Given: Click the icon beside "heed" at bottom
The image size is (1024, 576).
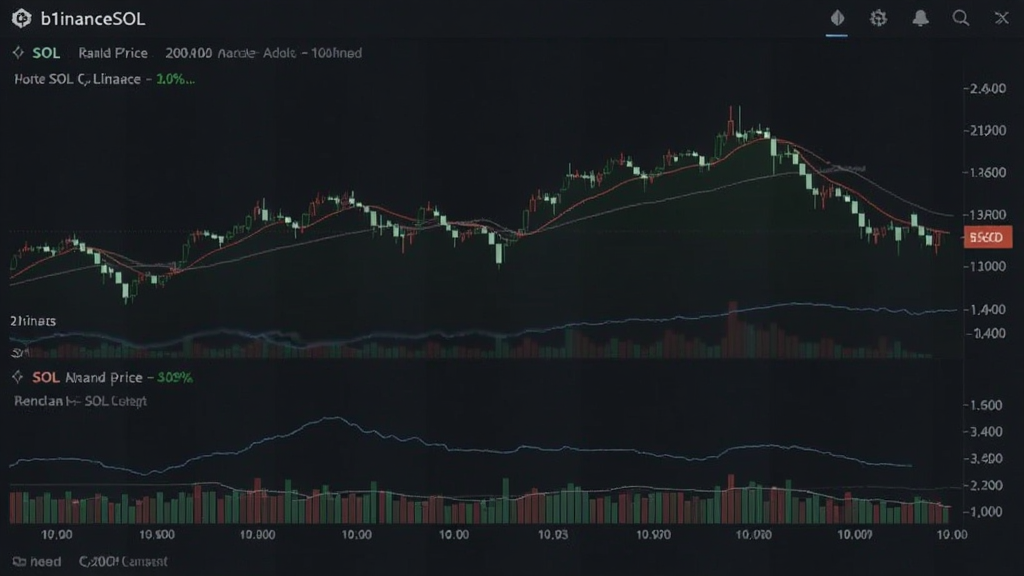Looking at the screenshot, I should pos(19,562).
